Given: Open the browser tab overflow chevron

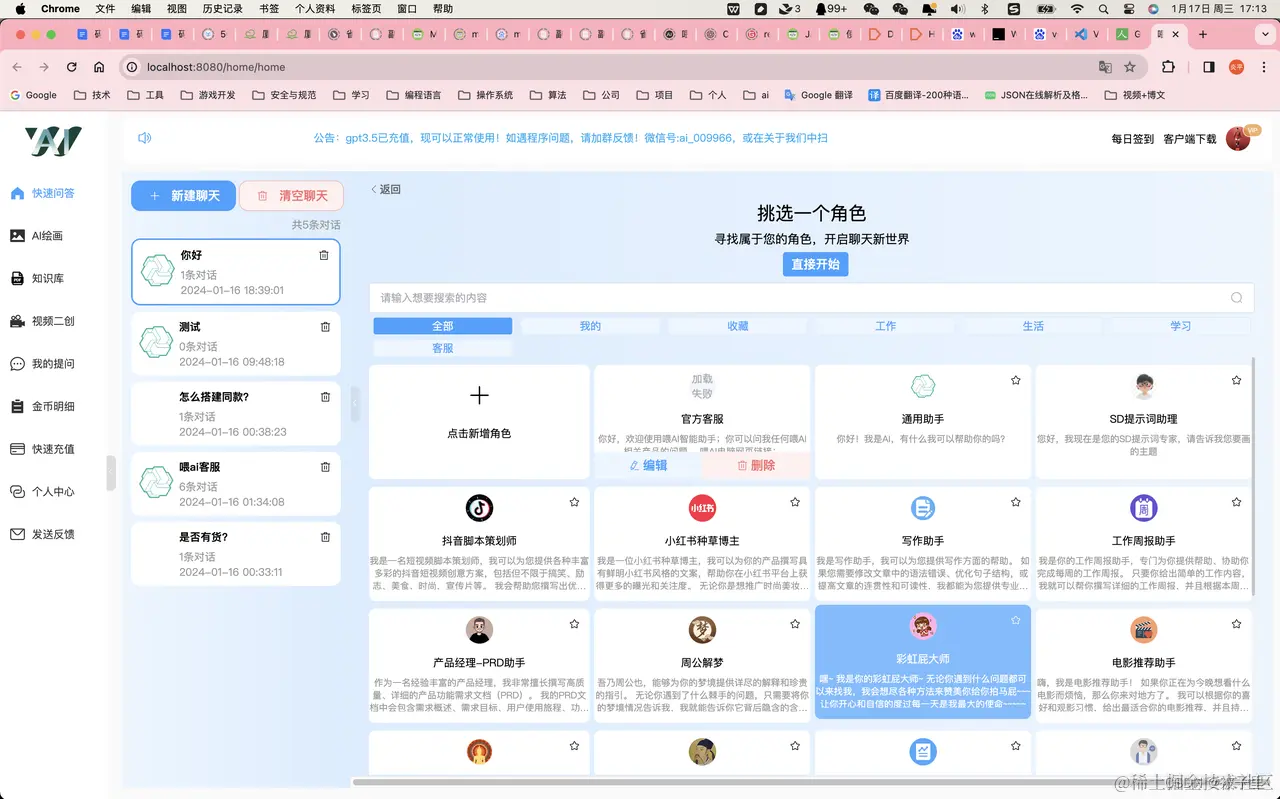Looking at the screenshot, I should [1267, 33].
